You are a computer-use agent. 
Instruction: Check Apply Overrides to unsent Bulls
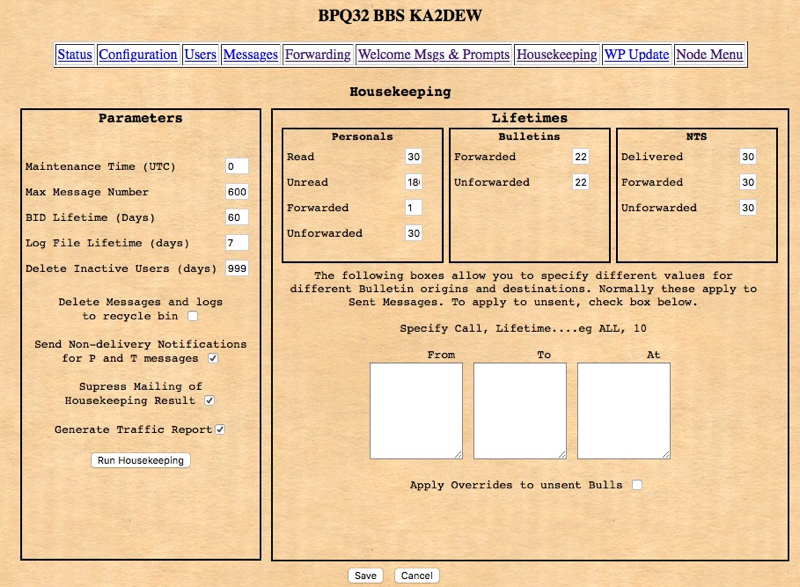click(637, 484)
